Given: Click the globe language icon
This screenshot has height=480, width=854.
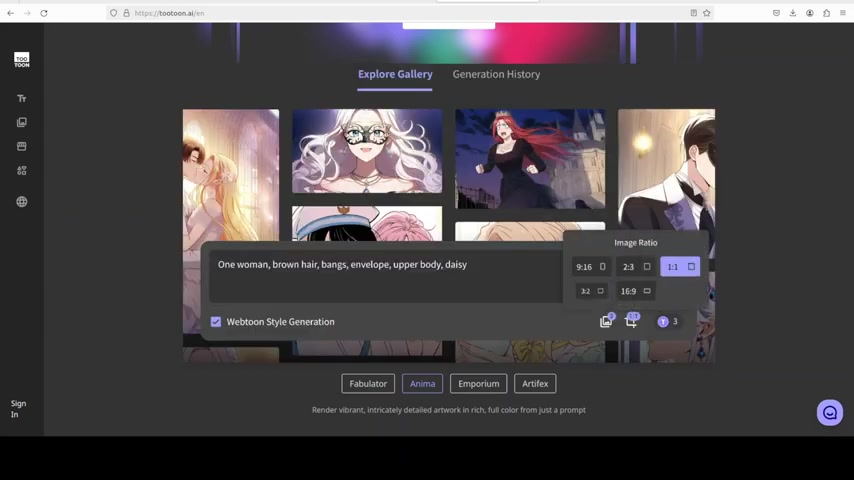Looking at the screenshot, I should tap(22, 202).
